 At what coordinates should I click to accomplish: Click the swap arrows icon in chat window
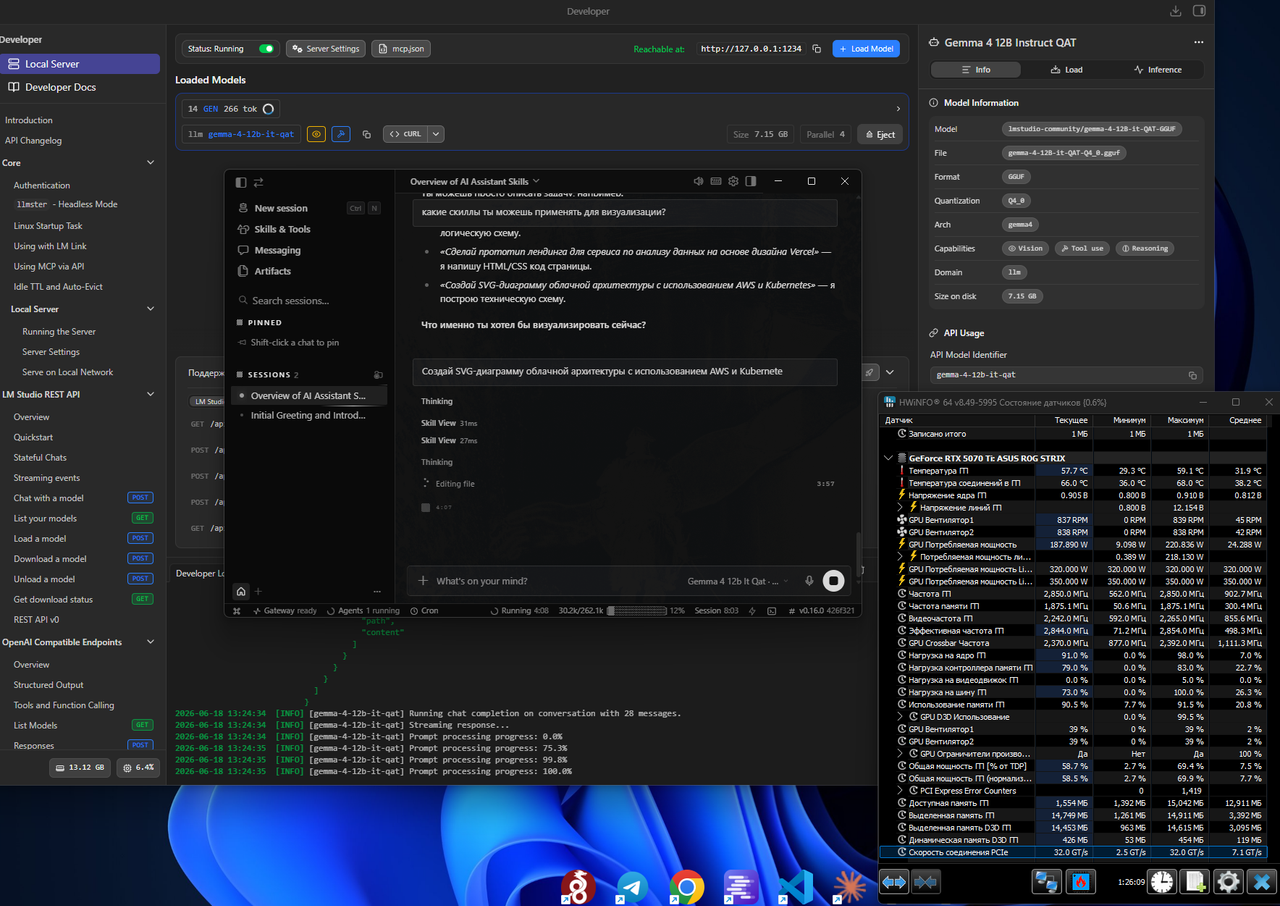pyautogui.click(x=258, y=182)
